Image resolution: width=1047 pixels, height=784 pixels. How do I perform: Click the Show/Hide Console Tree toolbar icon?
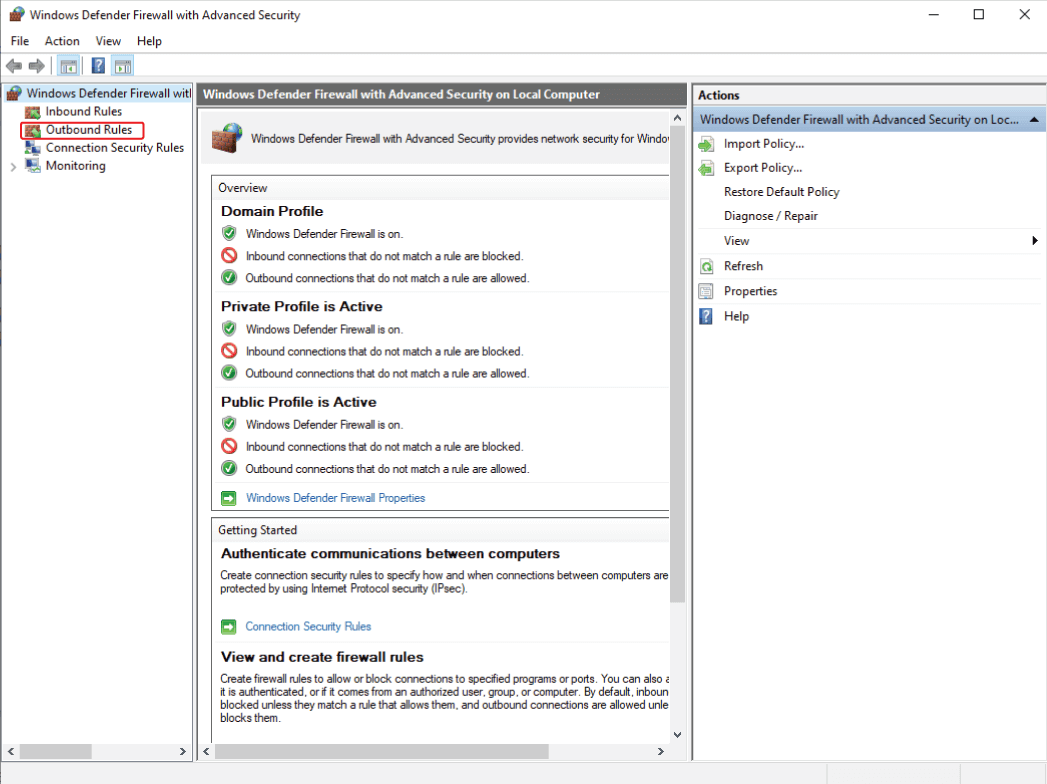pyautogui.click(x=68, y=65)
